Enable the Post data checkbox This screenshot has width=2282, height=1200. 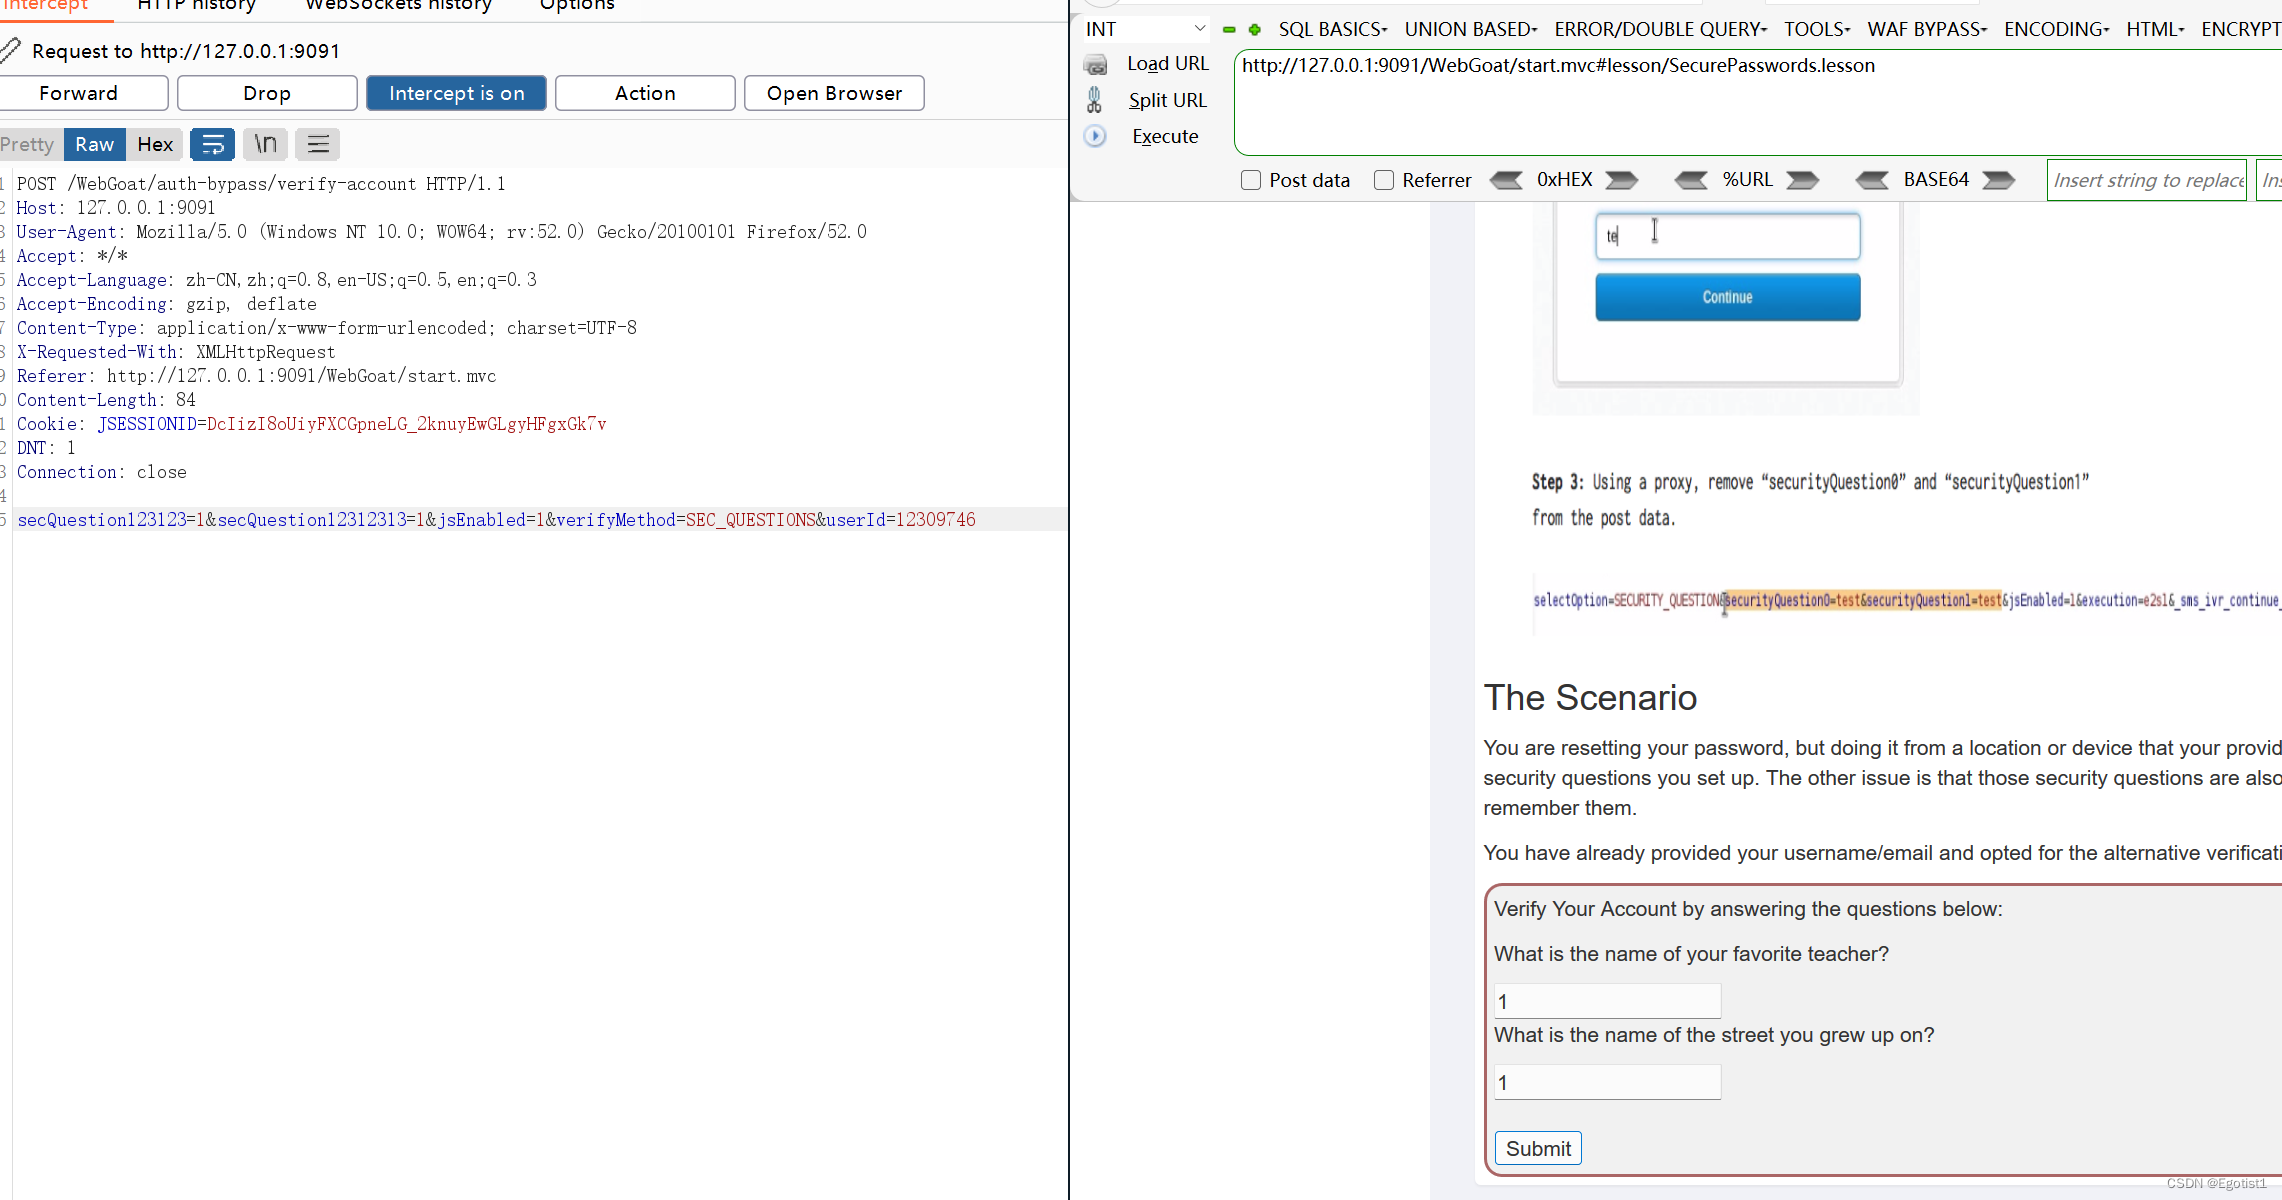[1251, 180]
